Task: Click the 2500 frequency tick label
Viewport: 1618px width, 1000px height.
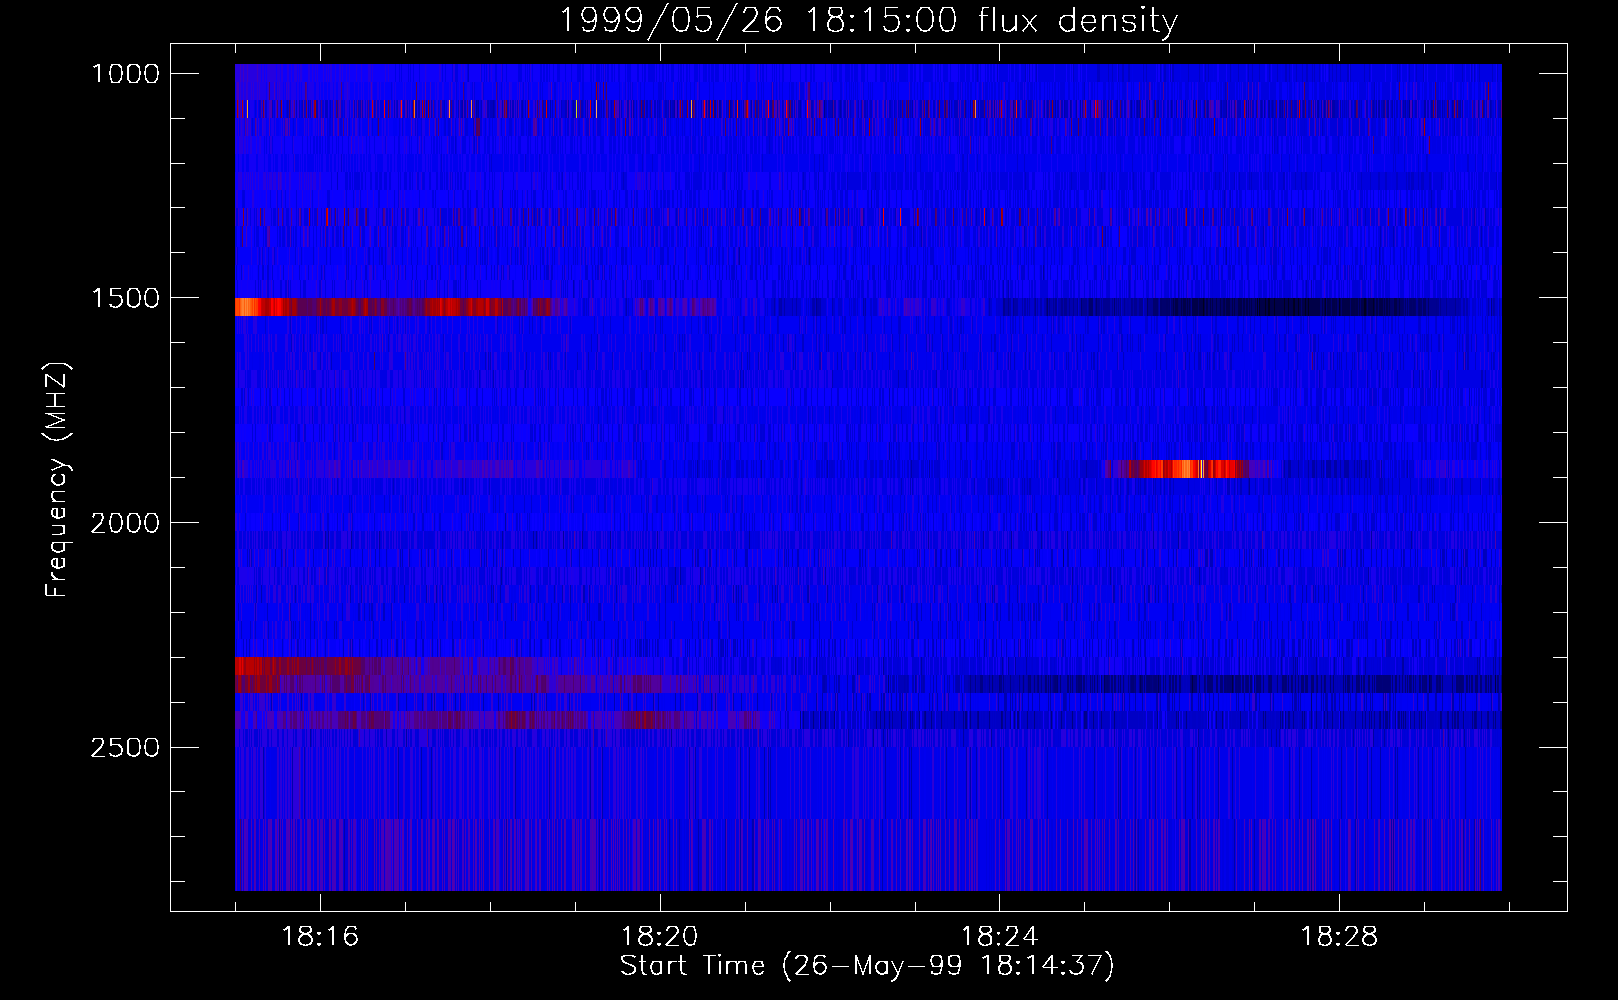Action: pos(125,748)
